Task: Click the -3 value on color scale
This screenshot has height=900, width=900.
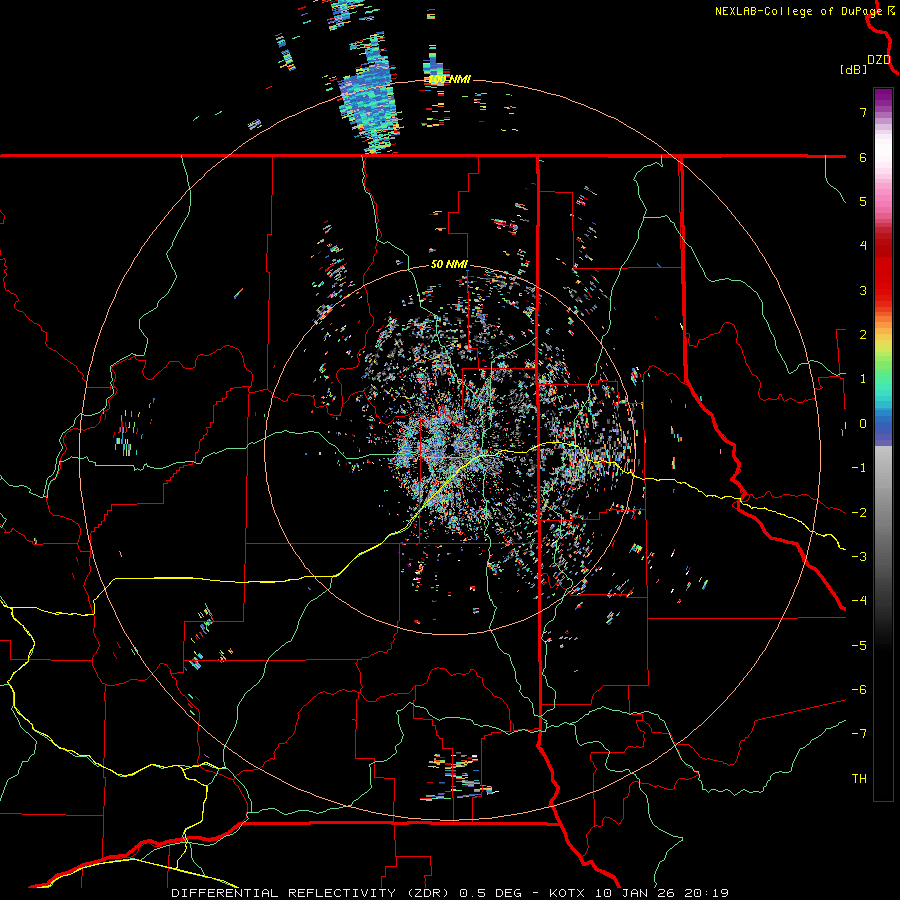Action: click(x=859, y=557)
